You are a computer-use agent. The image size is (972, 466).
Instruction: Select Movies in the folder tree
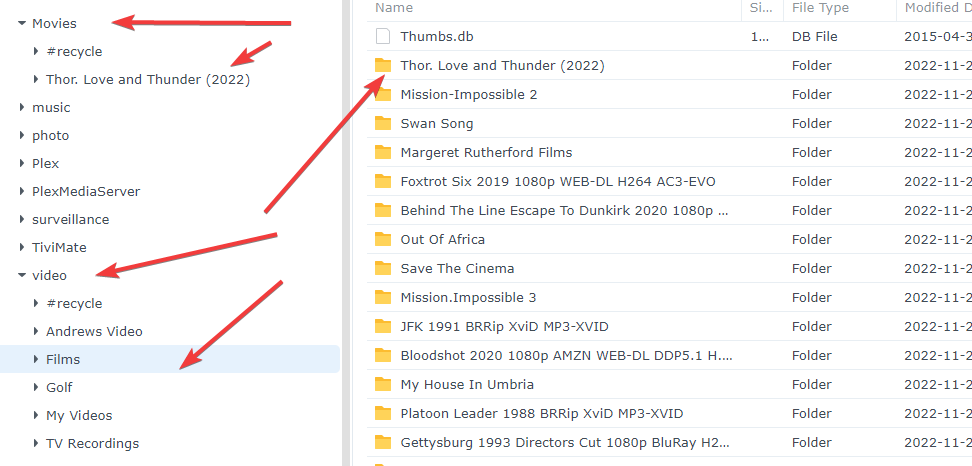(x=55, y=24)
